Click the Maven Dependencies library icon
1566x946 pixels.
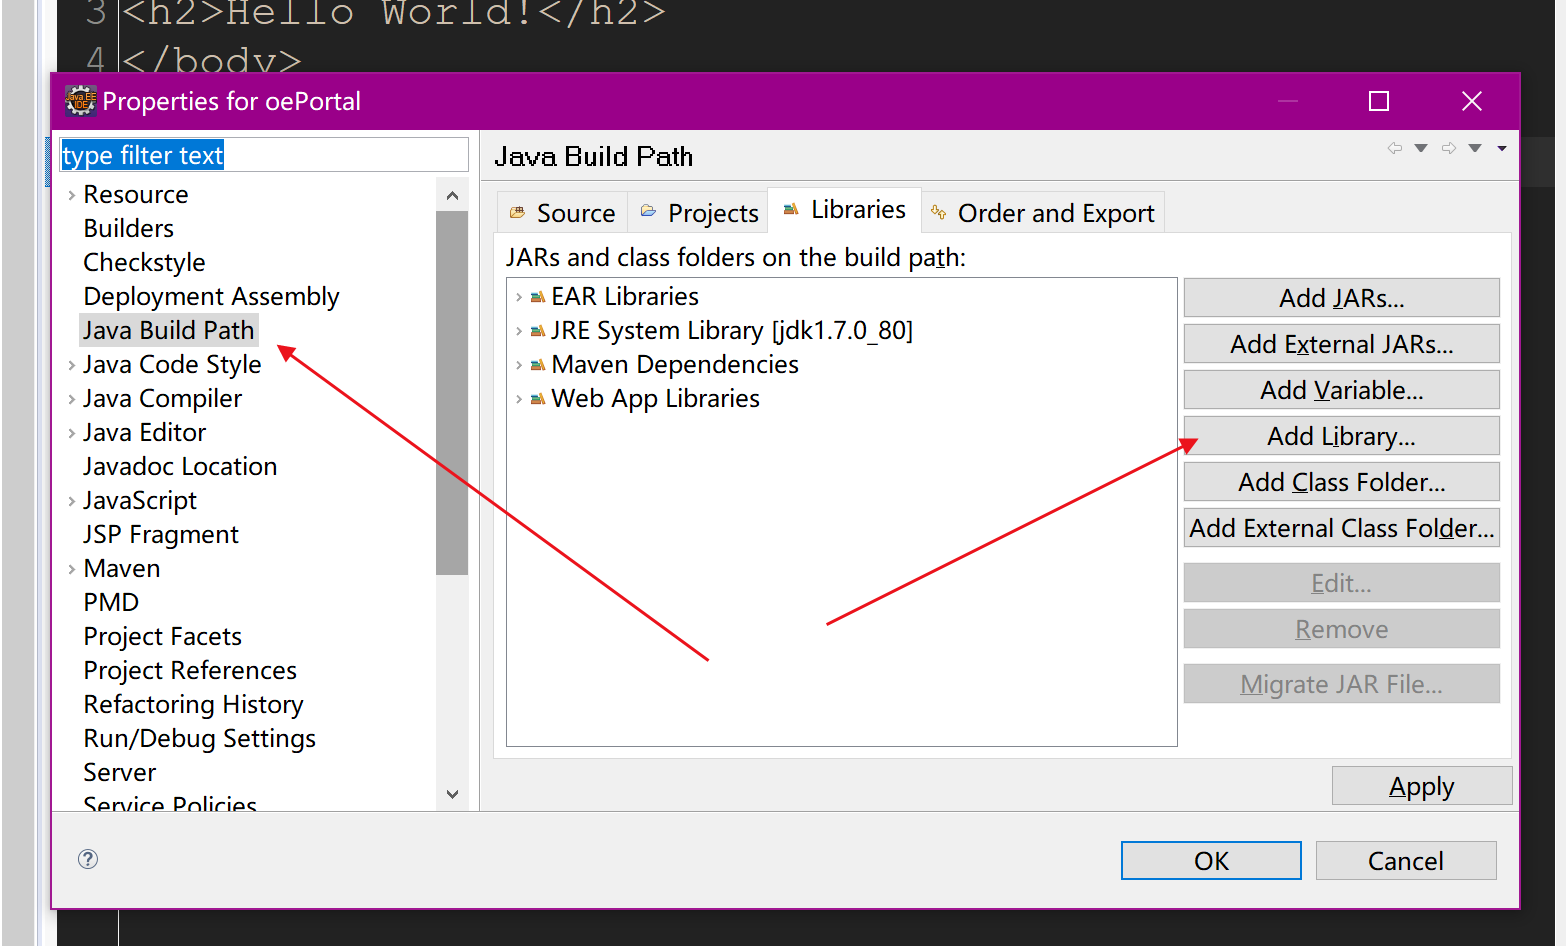pyautogui.click(x=538, y=365)
